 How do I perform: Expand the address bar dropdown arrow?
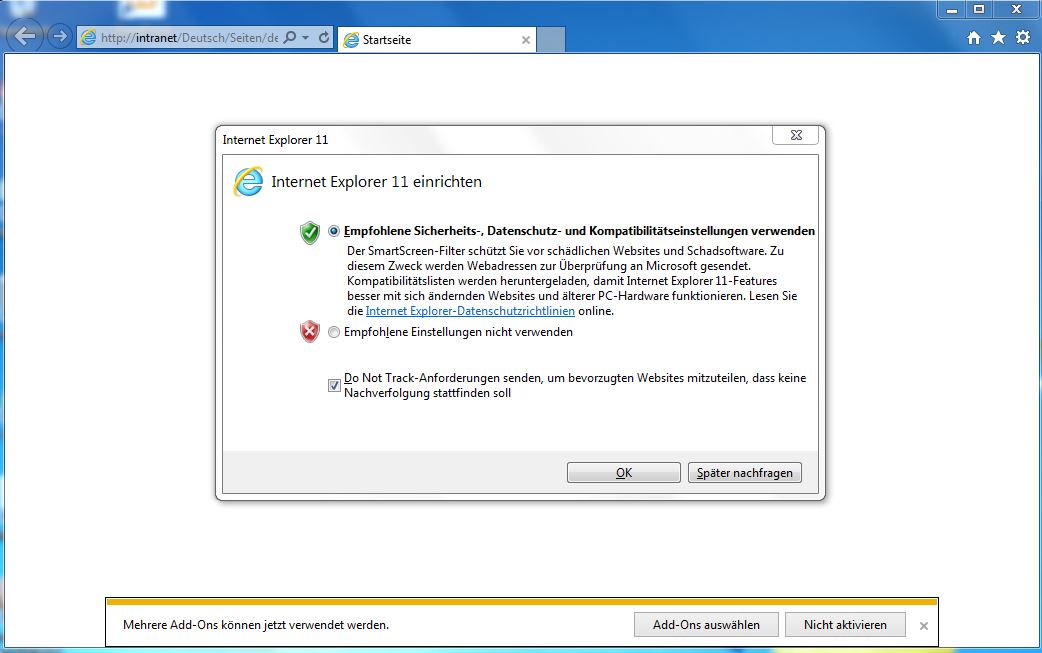click(306, 38)
